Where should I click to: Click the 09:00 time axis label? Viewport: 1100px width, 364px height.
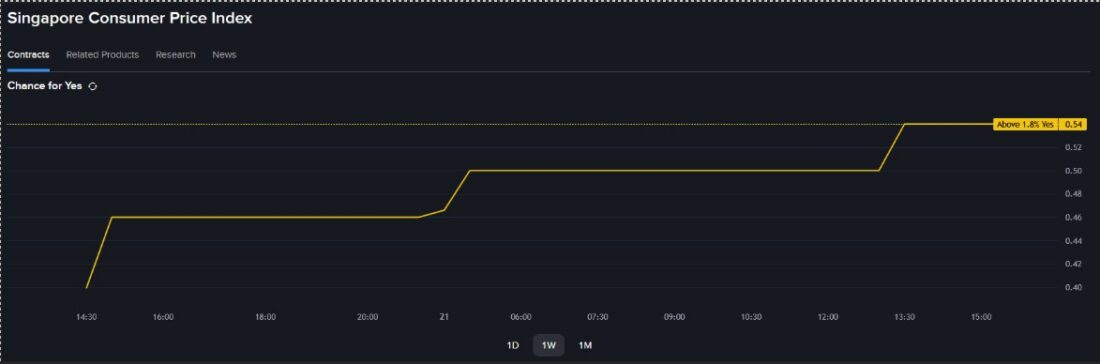tap(674, 317)
